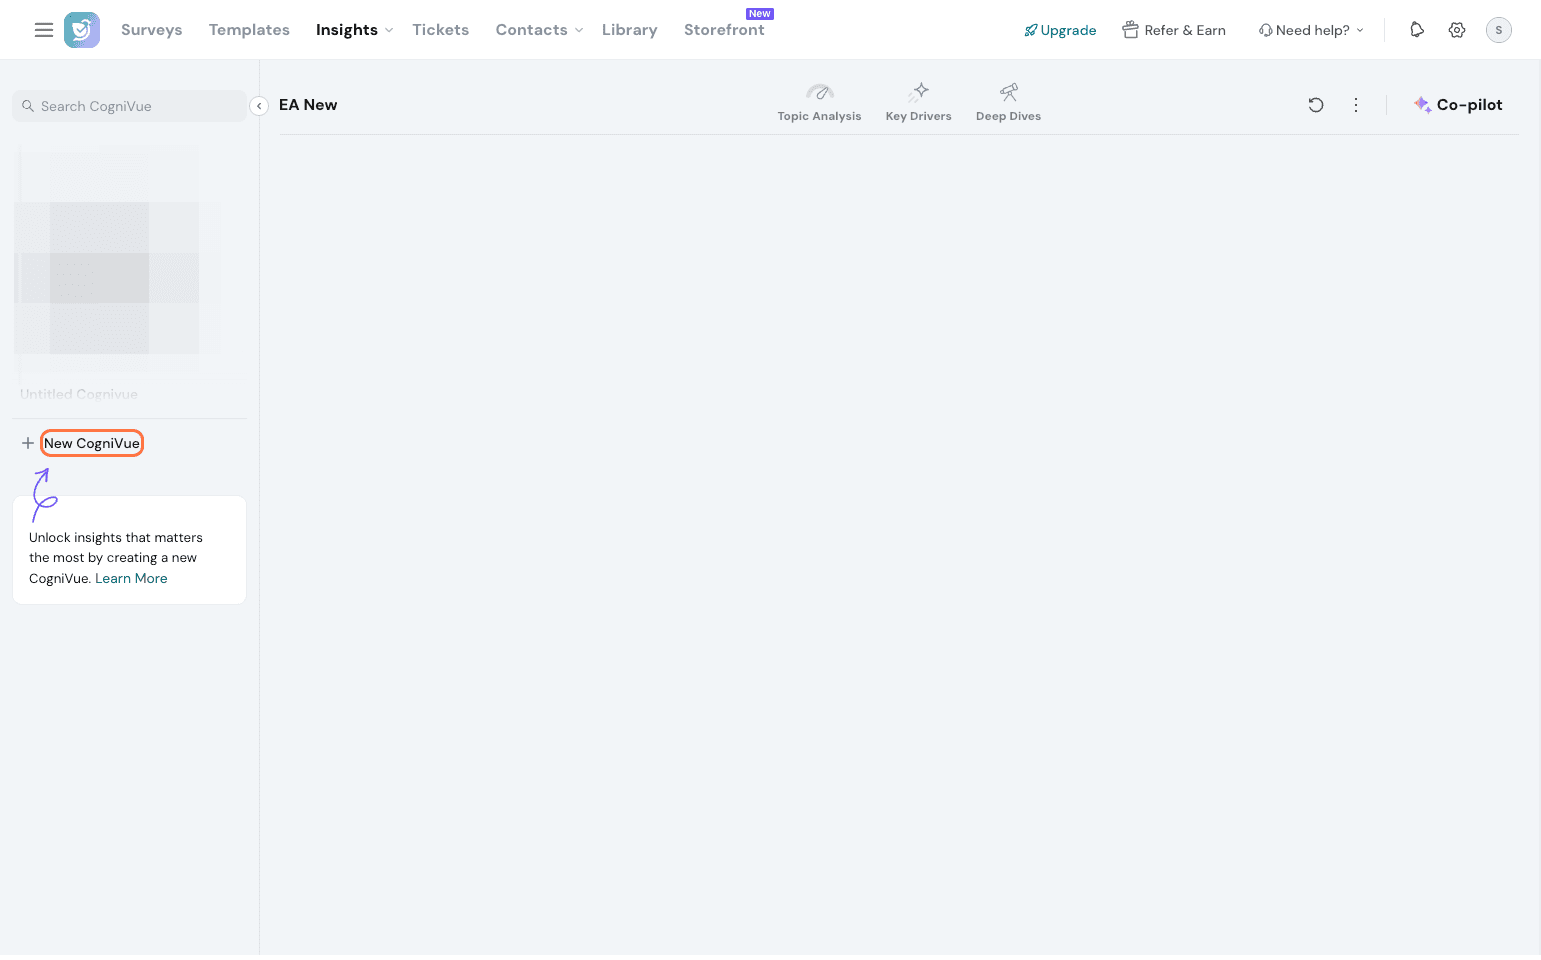The width and height of the screenshot is (1541, 960).
Task: Open Topic Analysis view
Action: (x=819, y=103)
